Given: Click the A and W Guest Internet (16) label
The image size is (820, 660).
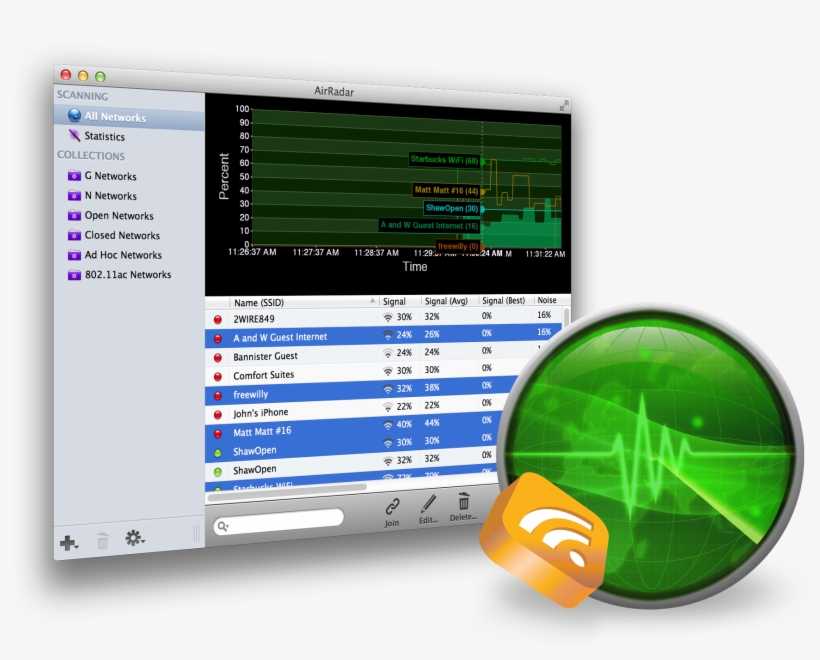Looking at the screenshot, I should (429, 225).
